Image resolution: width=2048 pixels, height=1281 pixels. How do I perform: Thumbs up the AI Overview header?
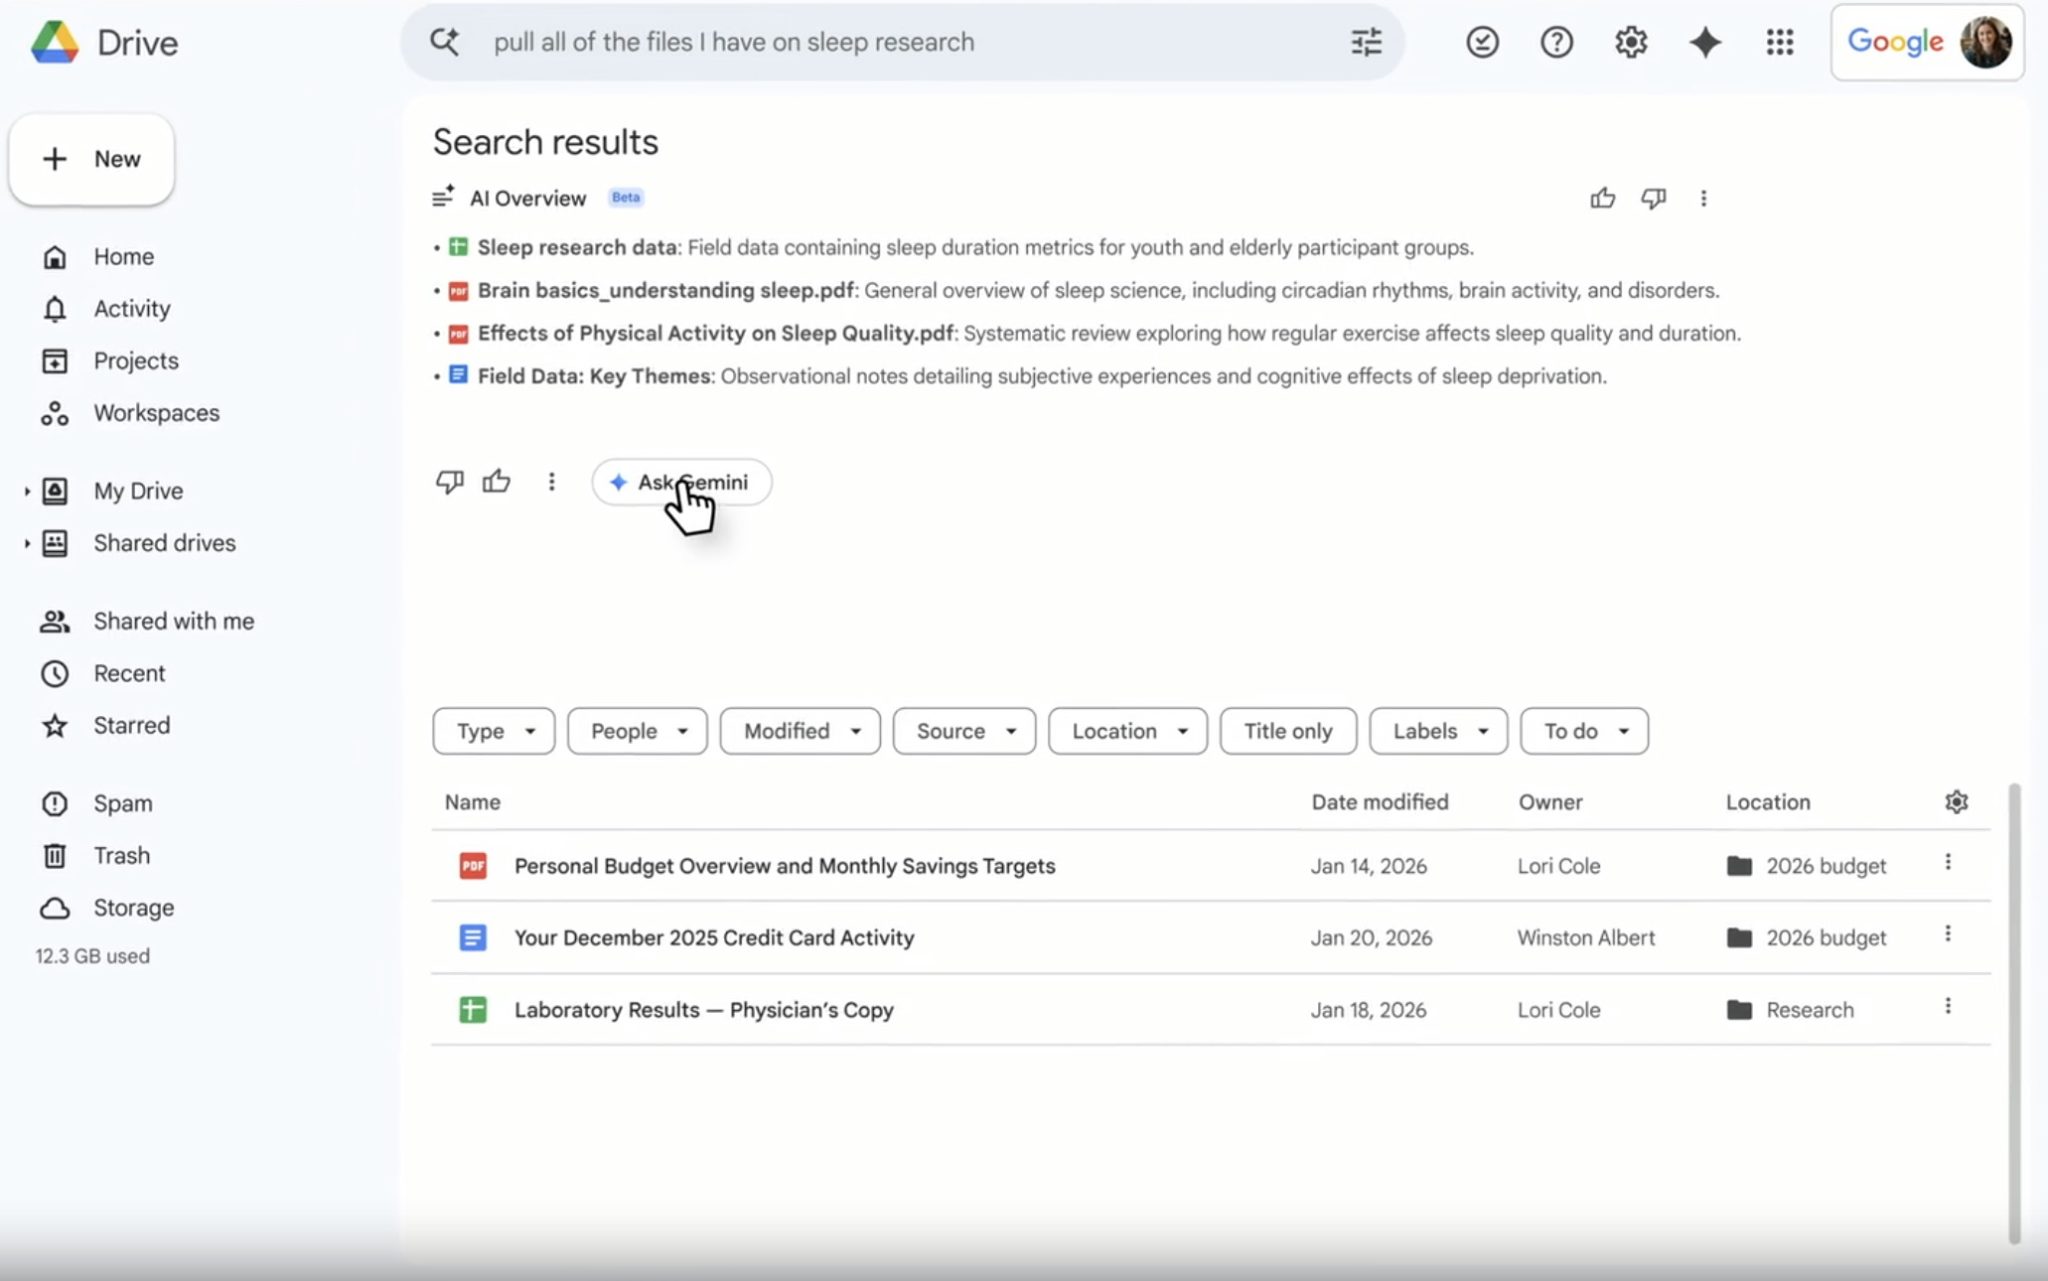coord(1602,198)
